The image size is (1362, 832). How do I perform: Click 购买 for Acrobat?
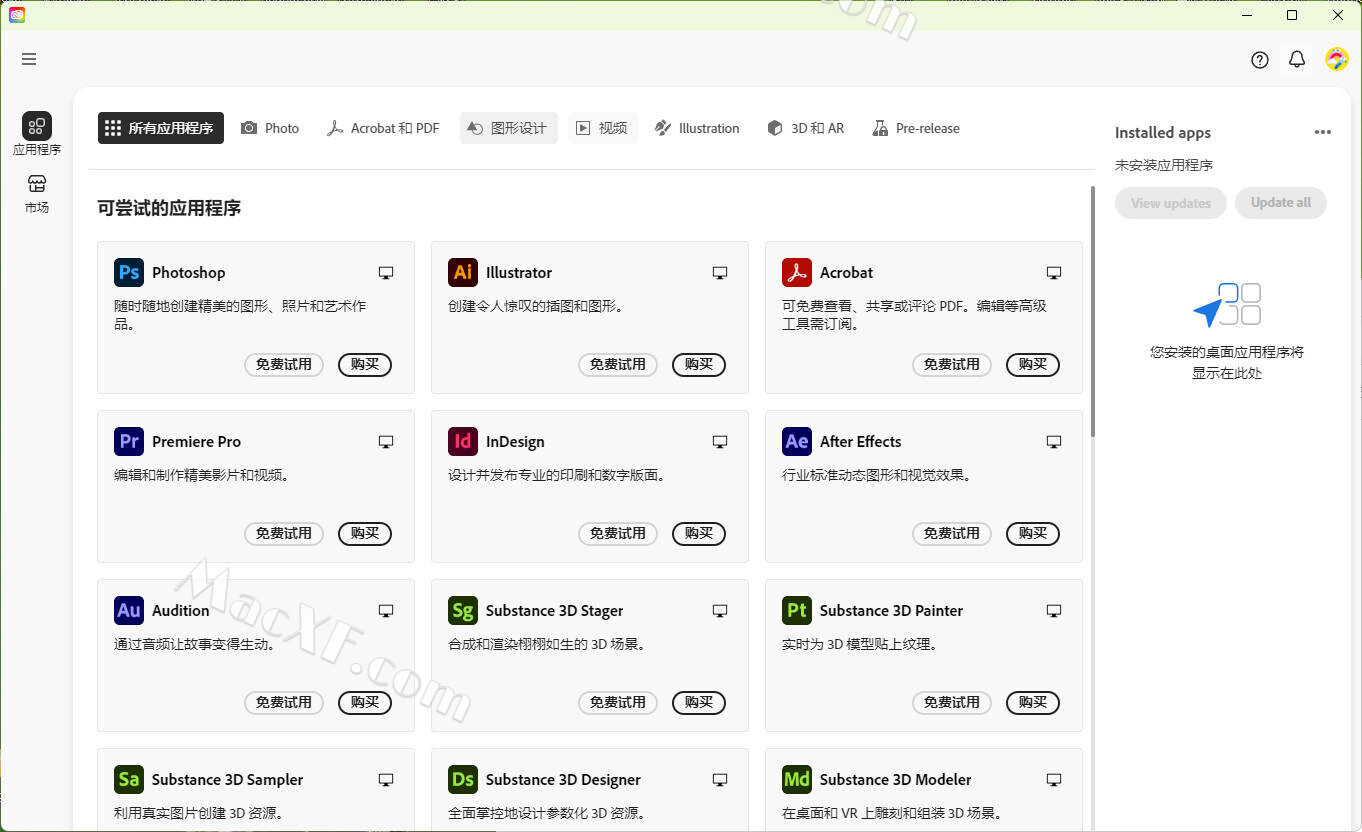(1033, 365)
